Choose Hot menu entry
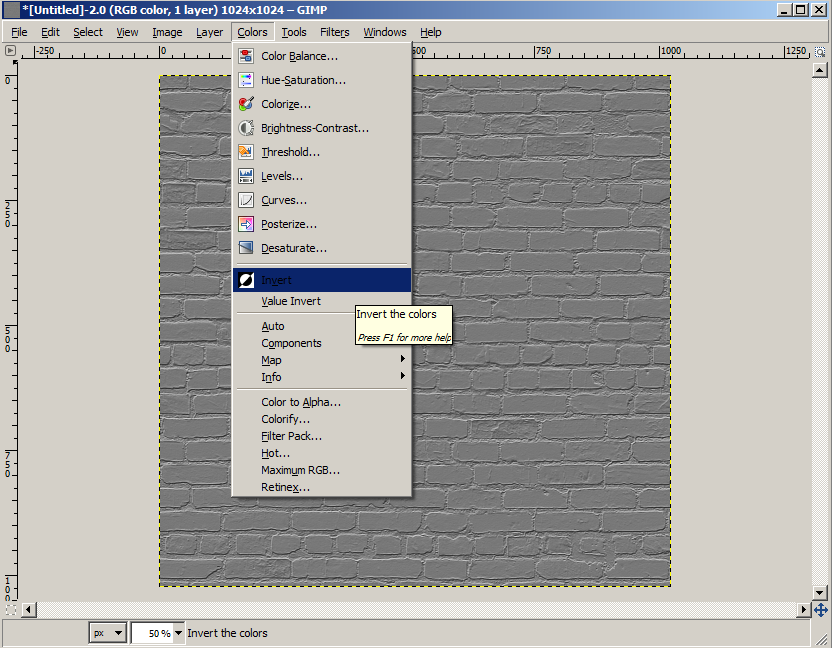This screenshot has height=648, width=832. (x=322, y=453)
